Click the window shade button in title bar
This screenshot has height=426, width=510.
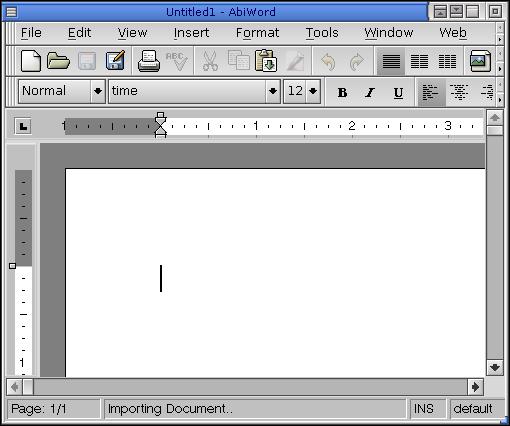pos(440,12)
